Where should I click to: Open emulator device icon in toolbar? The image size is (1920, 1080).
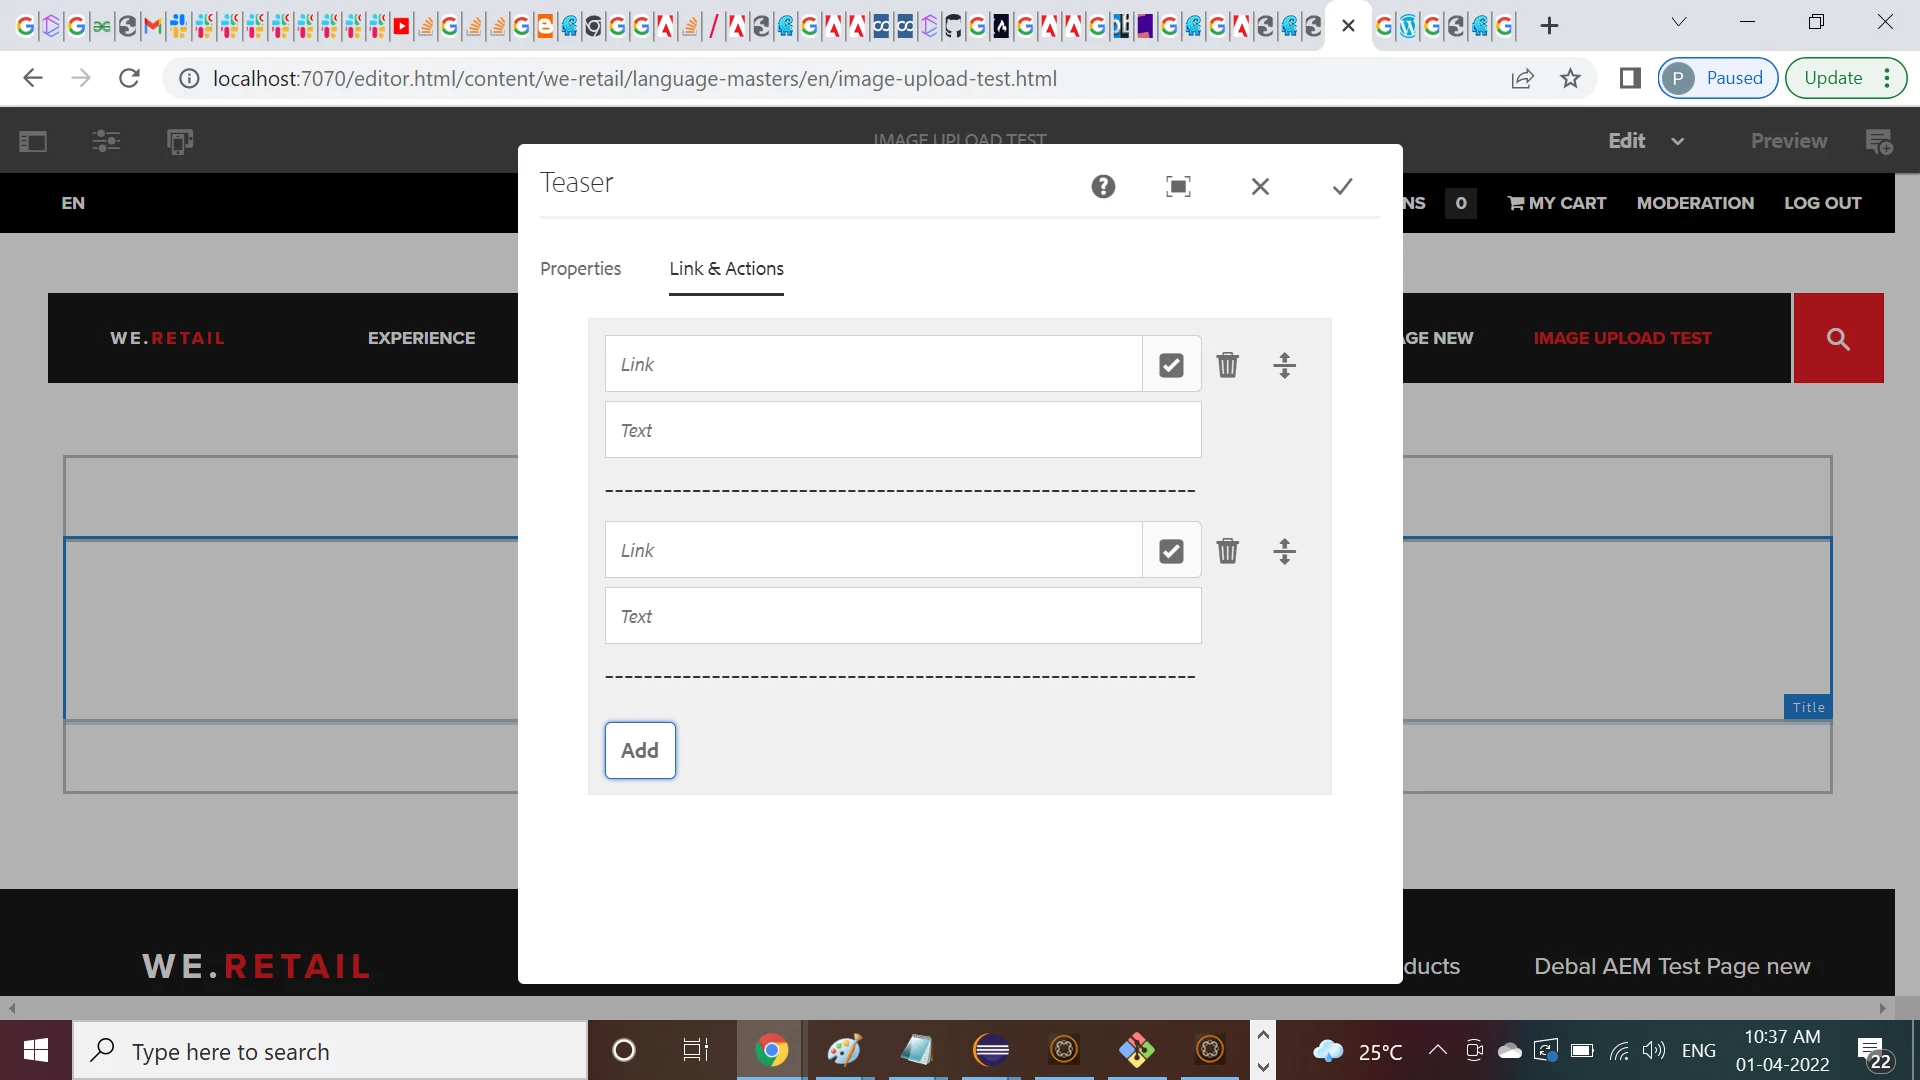(180, 141)
